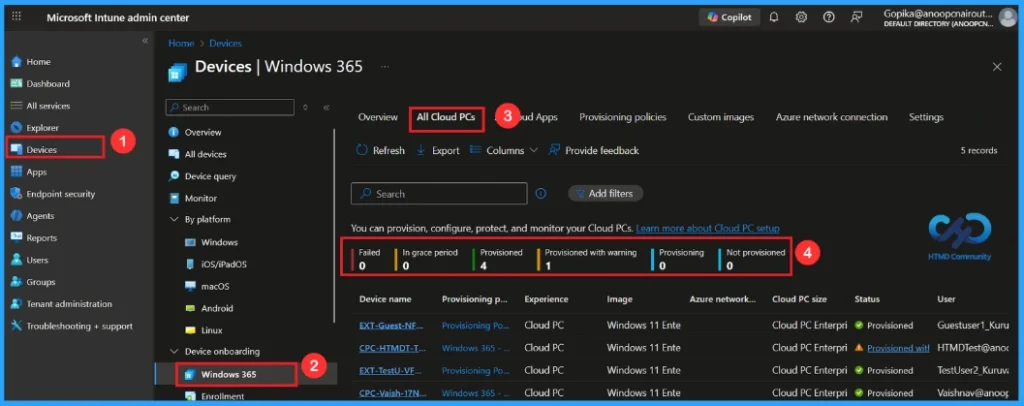Click the feedback person icon in the header

pyautogui.click(x=856, y=18)
